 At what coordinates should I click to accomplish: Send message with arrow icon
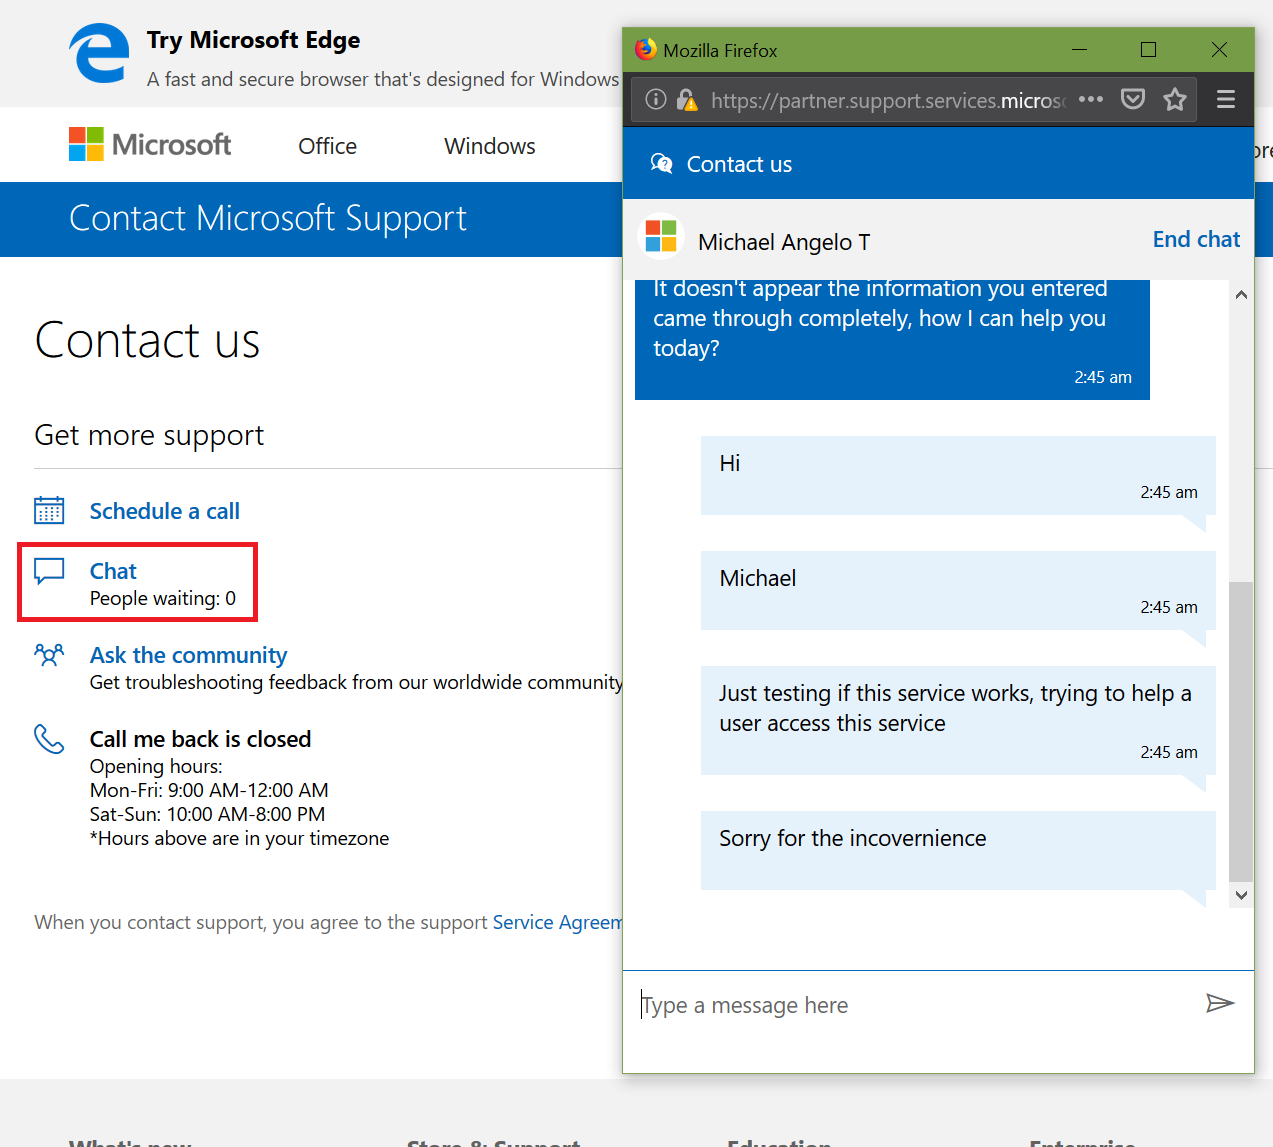pos(1220,1003)
